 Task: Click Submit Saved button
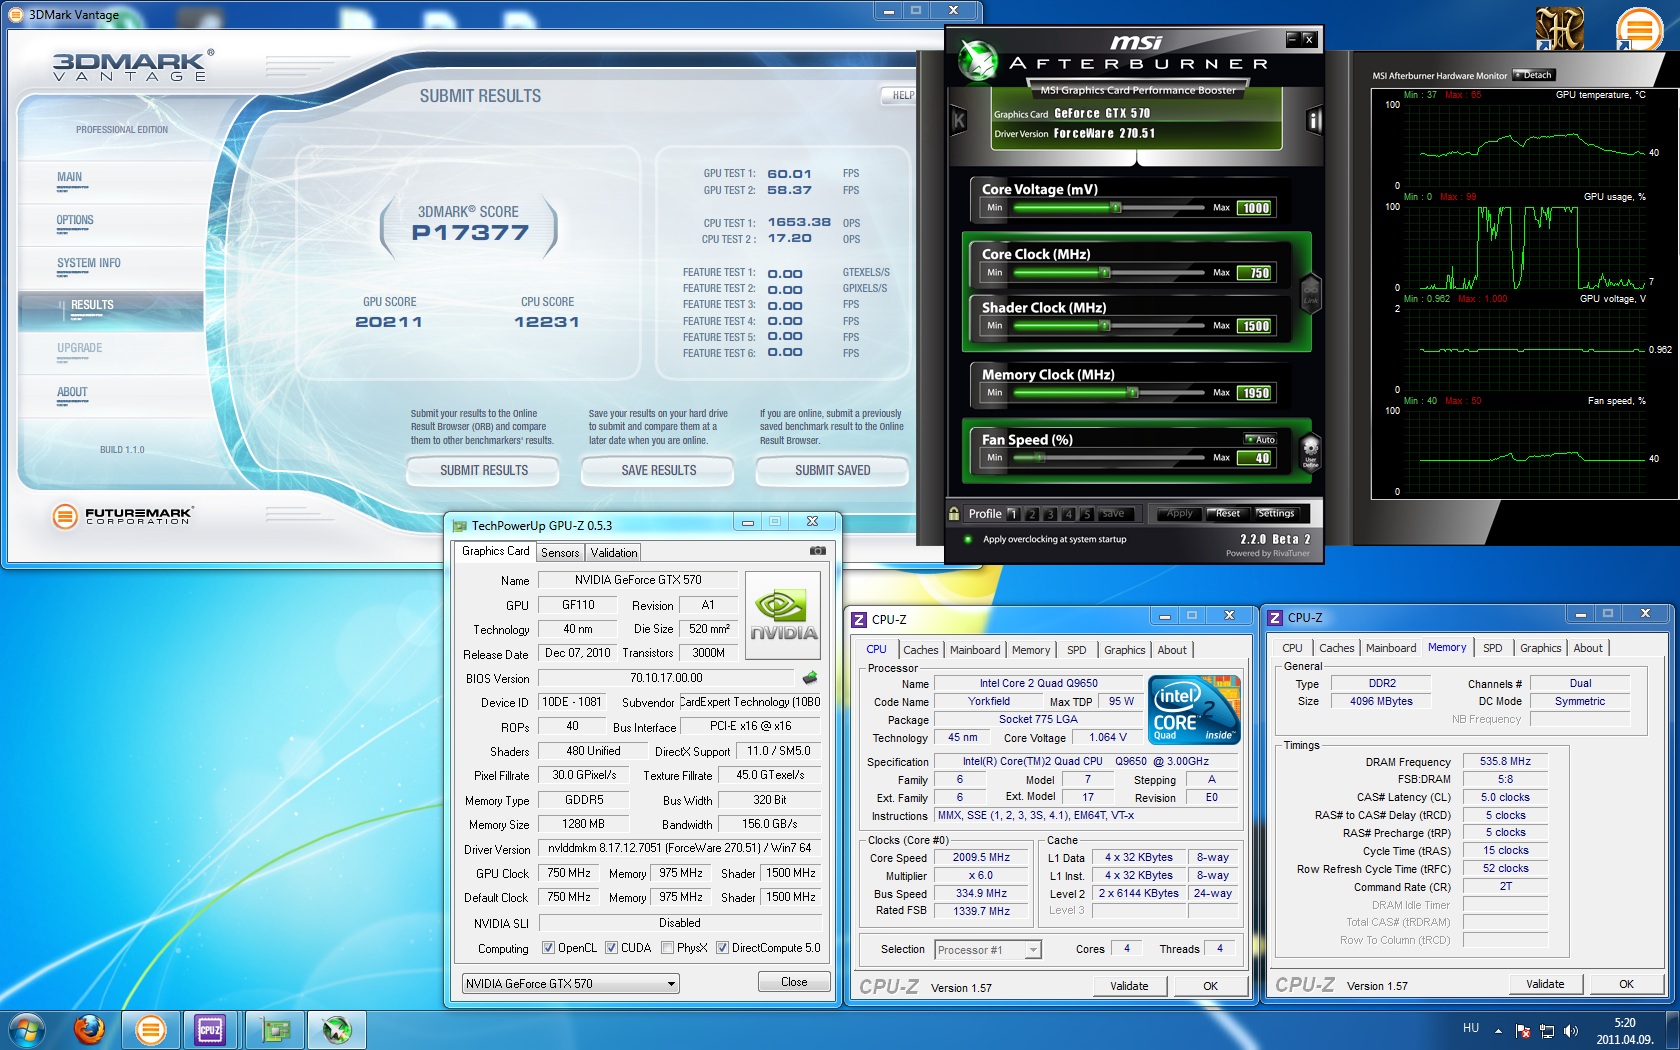(x=833, y=470)
